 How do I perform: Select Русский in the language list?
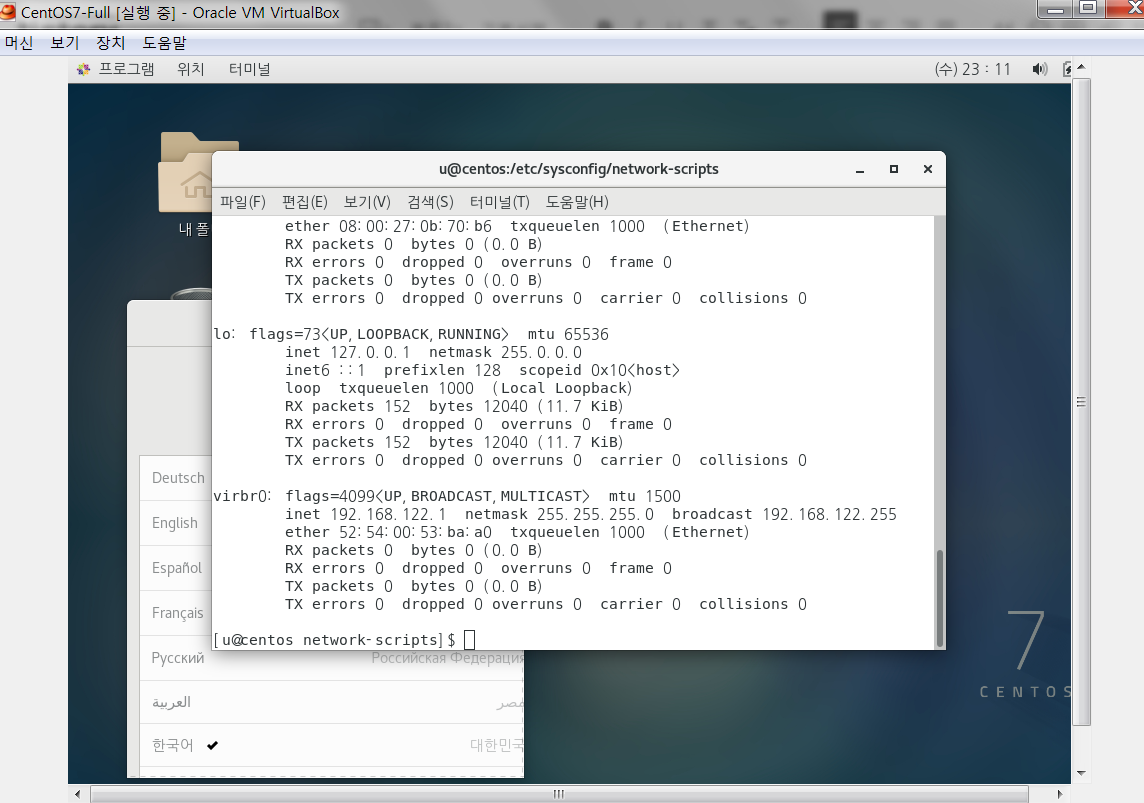[x=332, y=658]
